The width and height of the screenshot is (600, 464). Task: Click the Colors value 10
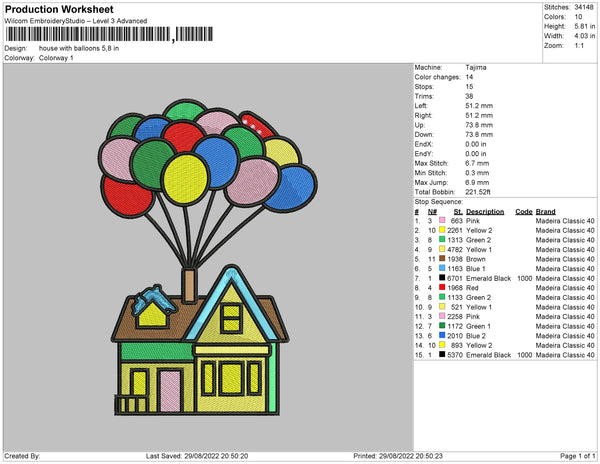click(x=578, y=17)
